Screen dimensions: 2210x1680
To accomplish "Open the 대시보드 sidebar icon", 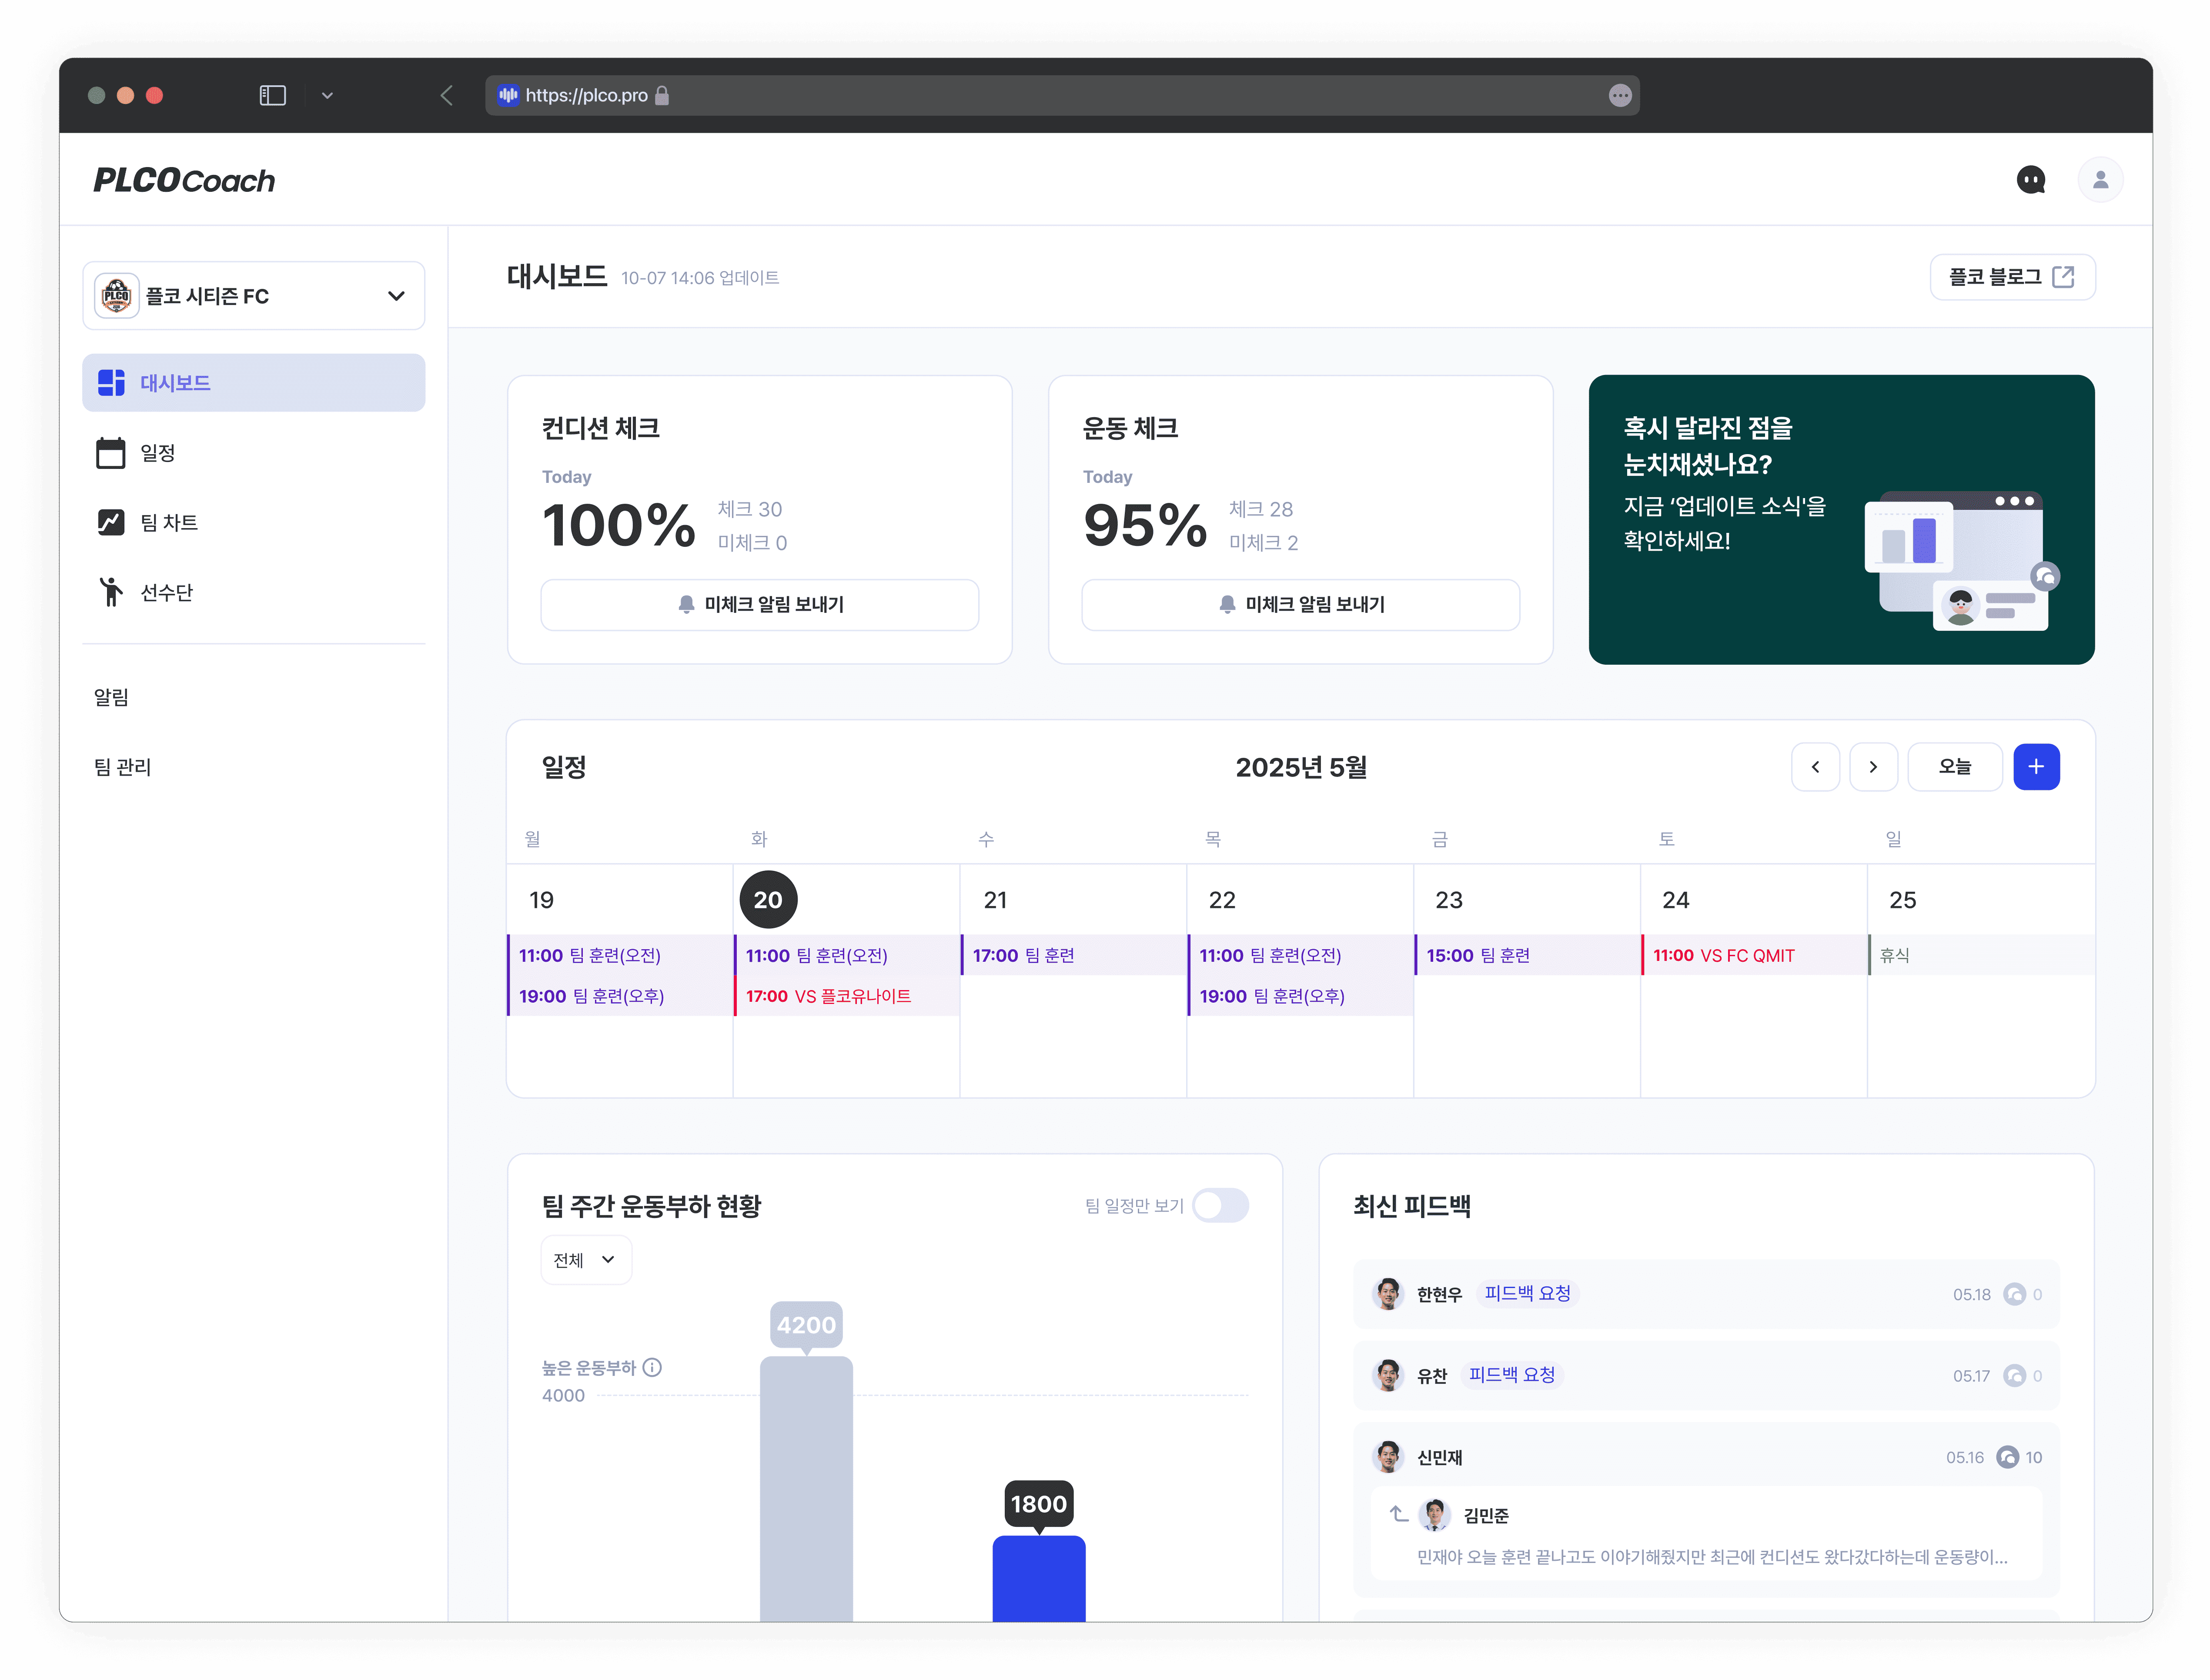I will (x=111, y=382).
